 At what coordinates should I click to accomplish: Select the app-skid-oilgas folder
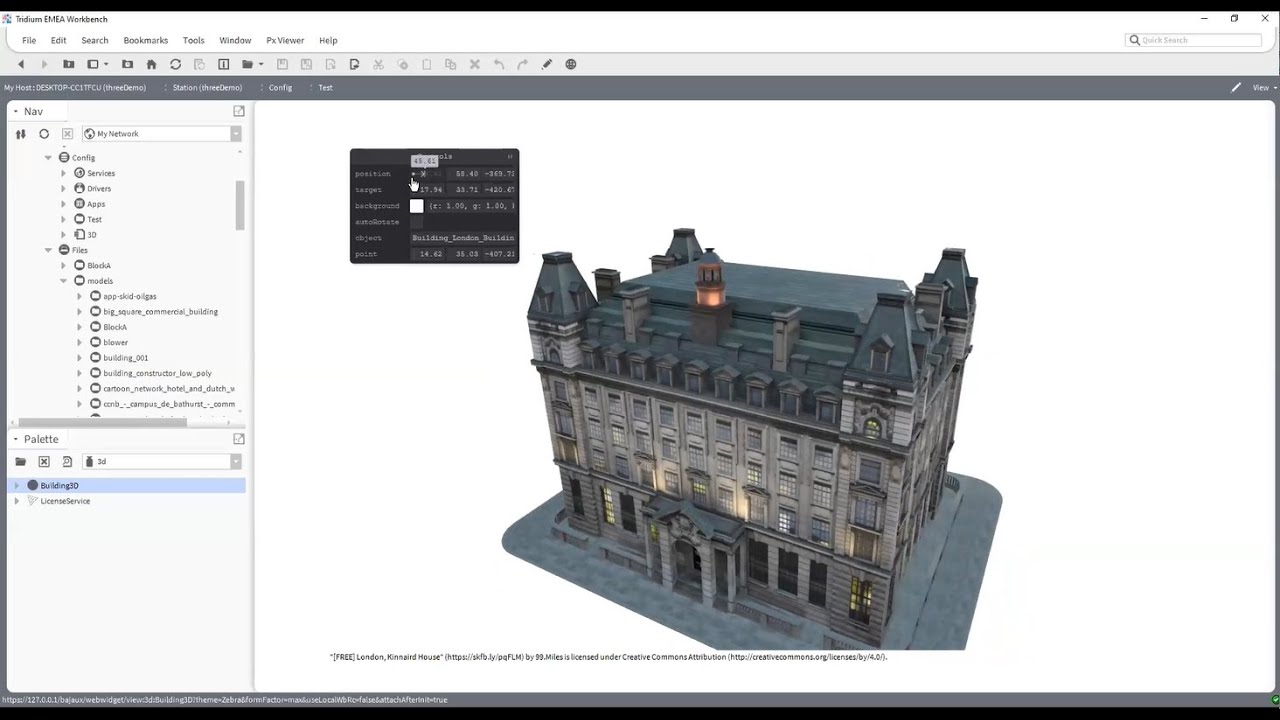coord(129,297)
